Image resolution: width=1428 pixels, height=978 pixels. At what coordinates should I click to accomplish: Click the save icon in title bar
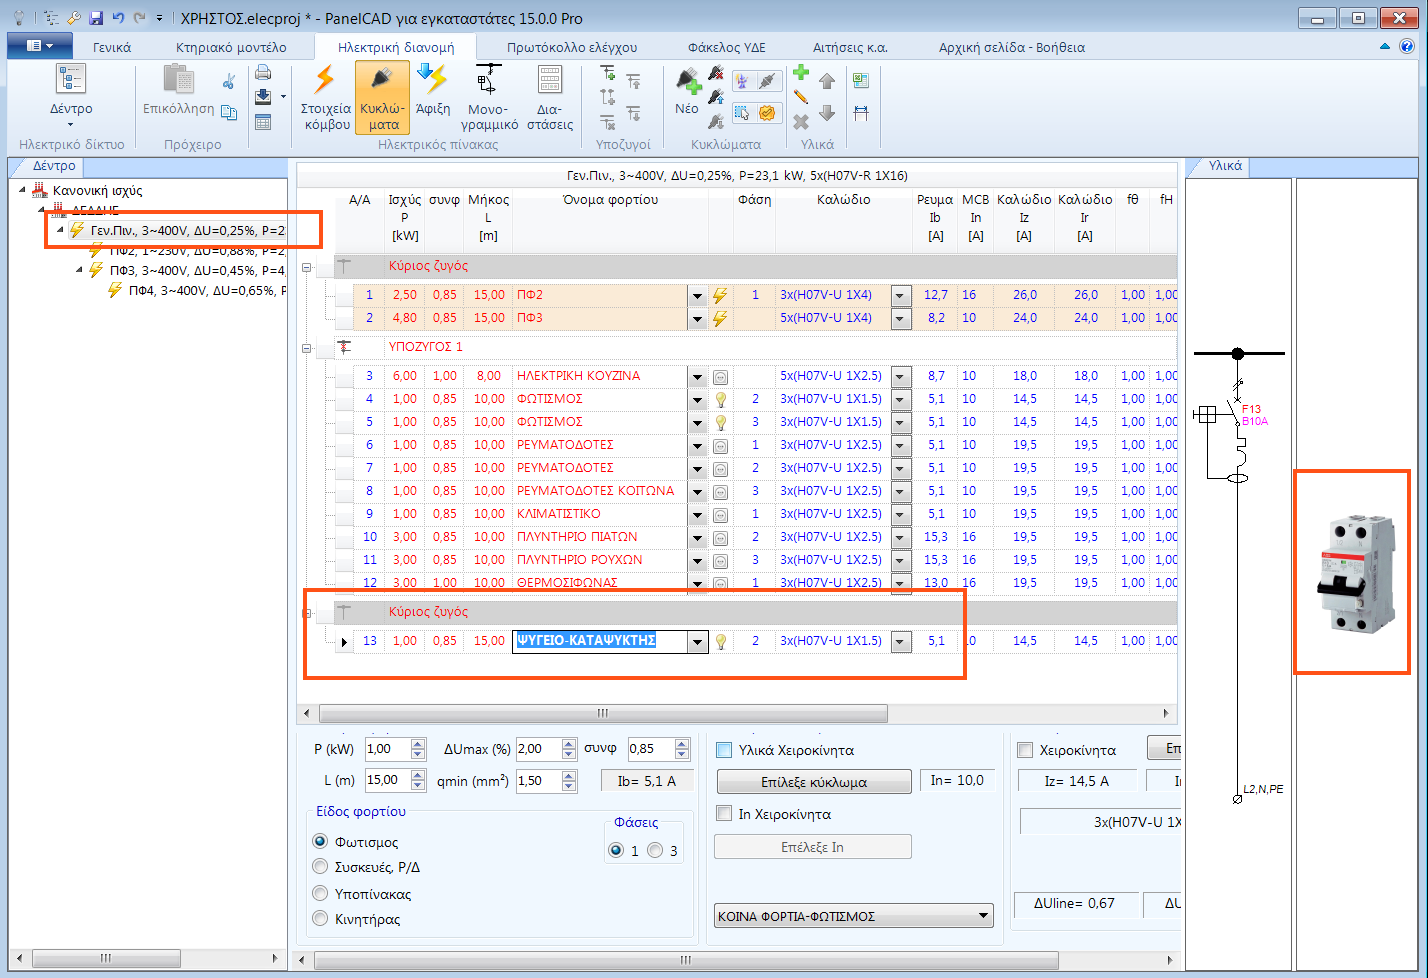[x=96, y=18]
